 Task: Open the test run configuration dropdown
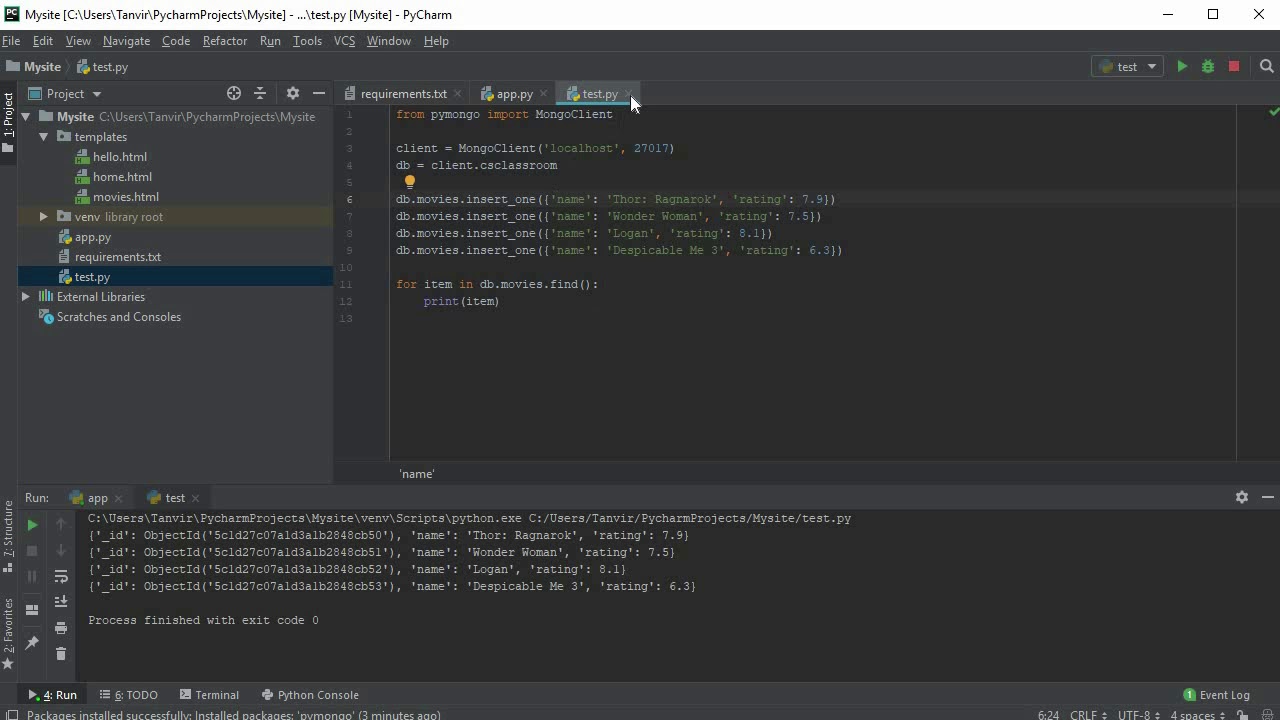[x=1126, y=66]
